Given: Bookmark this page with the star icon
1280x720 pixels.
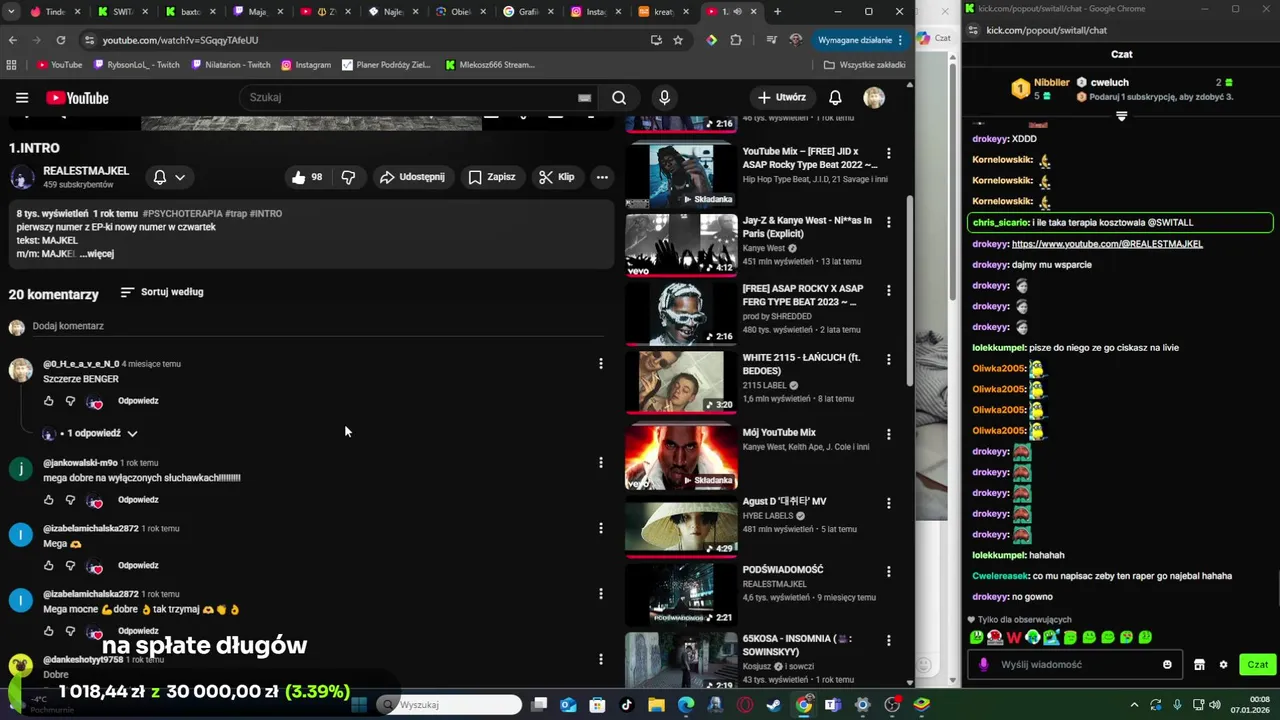Looking at the screenshot, I should point(678,40).
